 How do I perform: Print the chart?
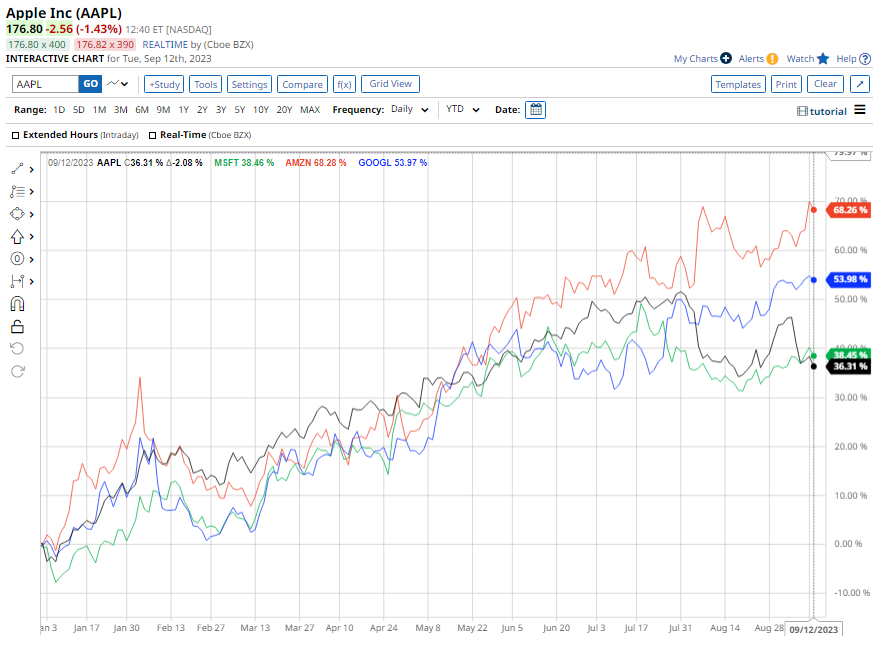tap(786, 84)
